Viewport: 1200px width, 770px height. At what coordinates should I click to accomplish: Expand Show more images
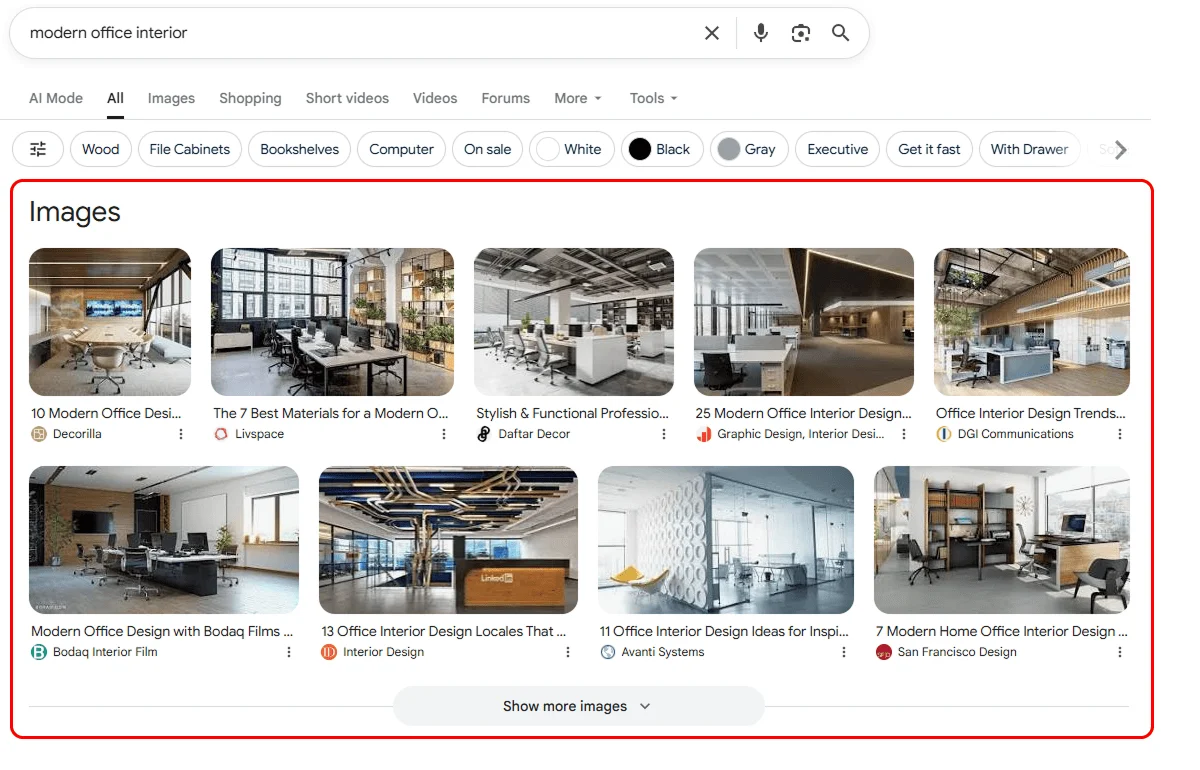click(577, 706)
